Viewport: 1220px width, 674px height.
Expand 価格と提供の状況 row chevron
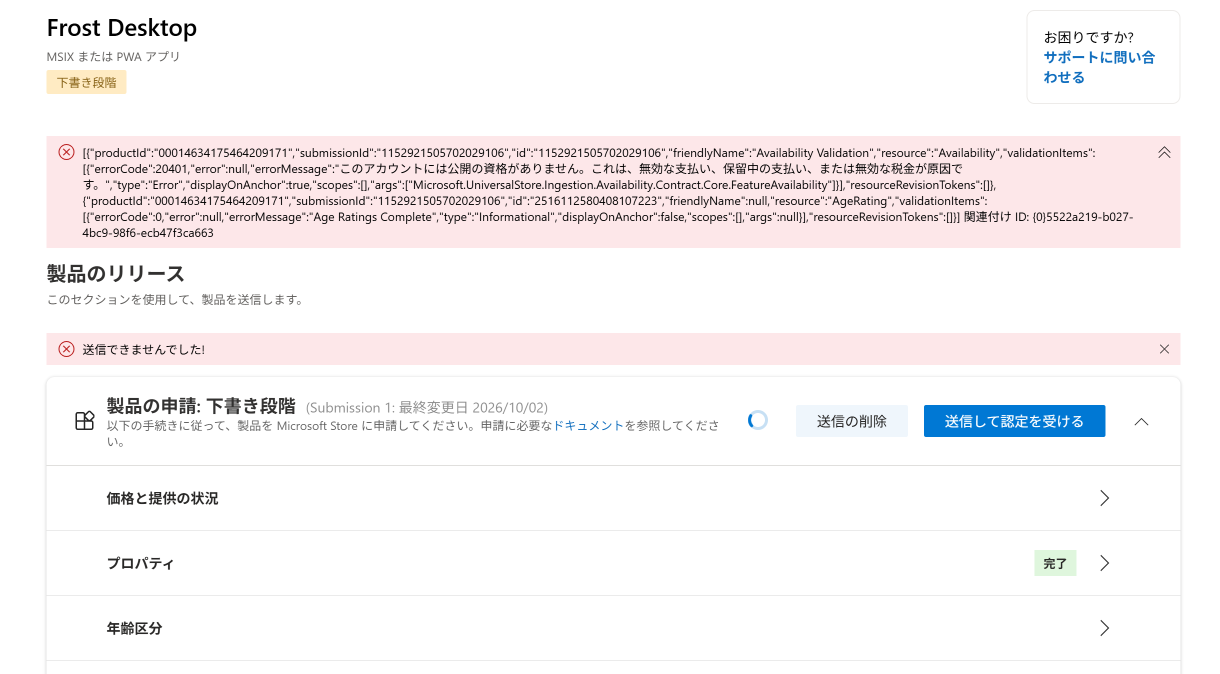1105,498
